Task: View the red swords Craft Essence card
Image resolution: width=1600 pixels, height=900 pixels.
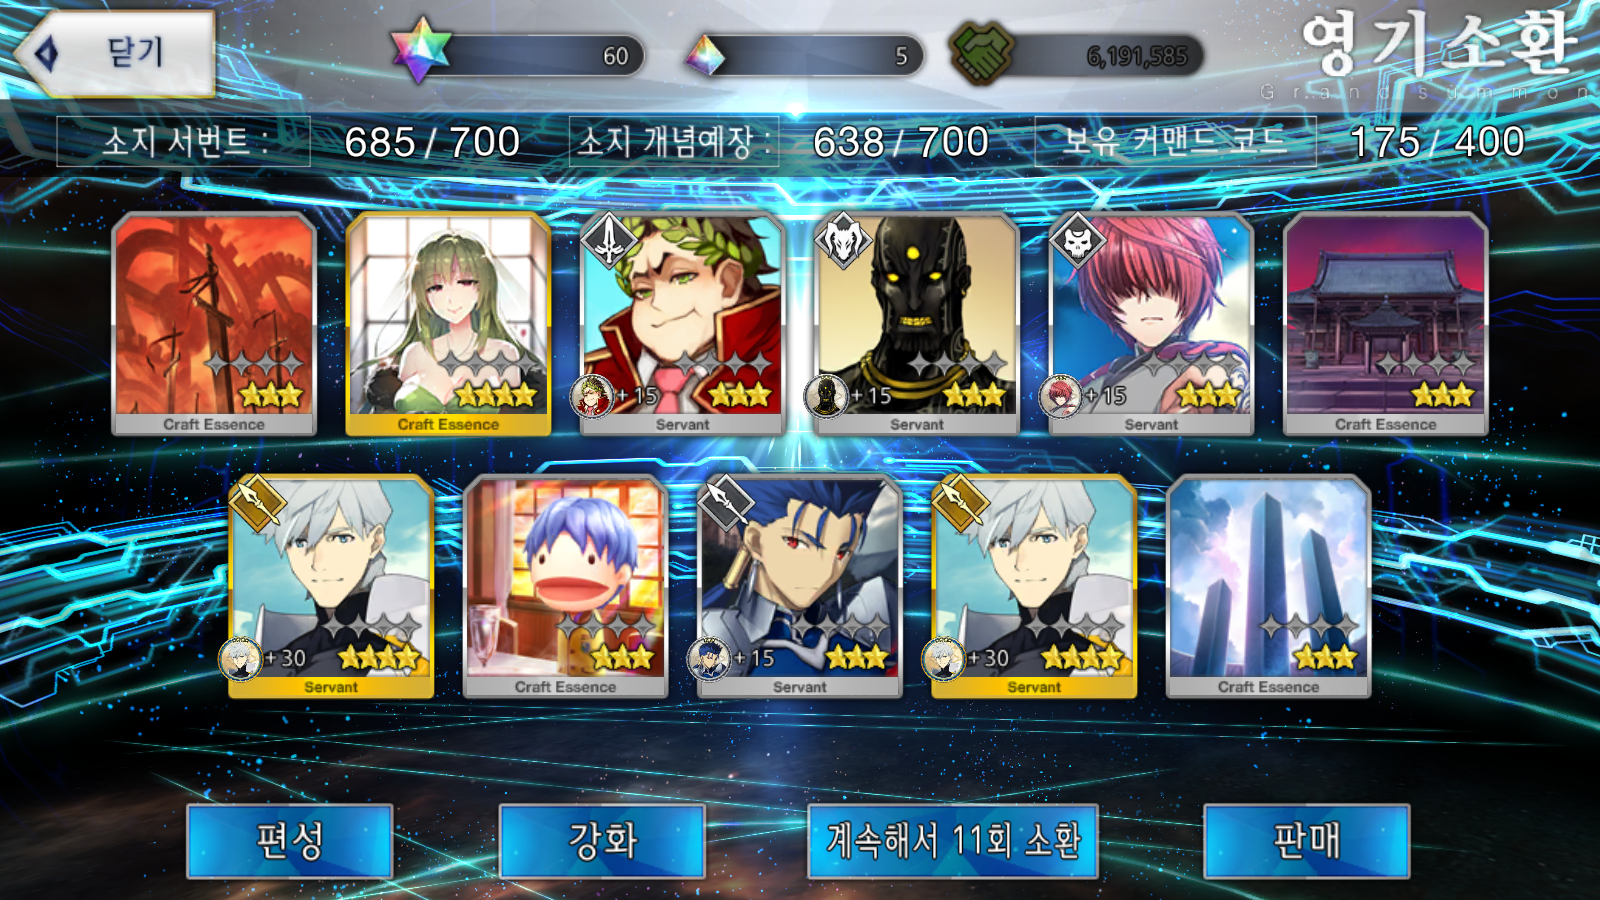Action: coord(214,324)
